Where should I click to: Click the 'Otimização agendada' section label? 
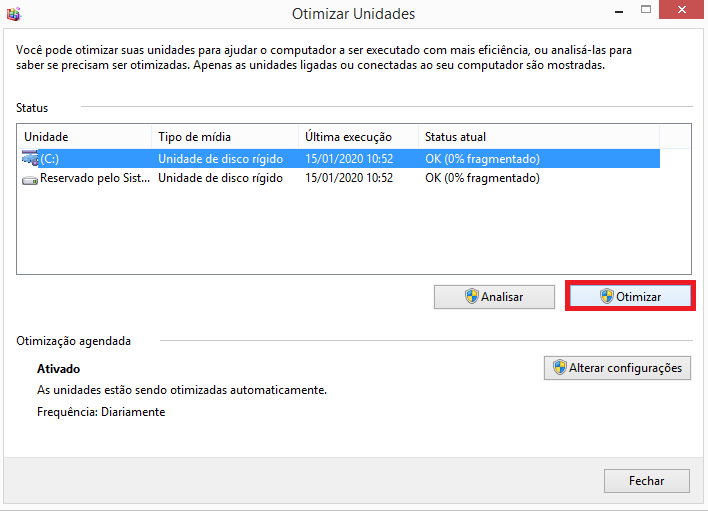[x=74, y=341]
